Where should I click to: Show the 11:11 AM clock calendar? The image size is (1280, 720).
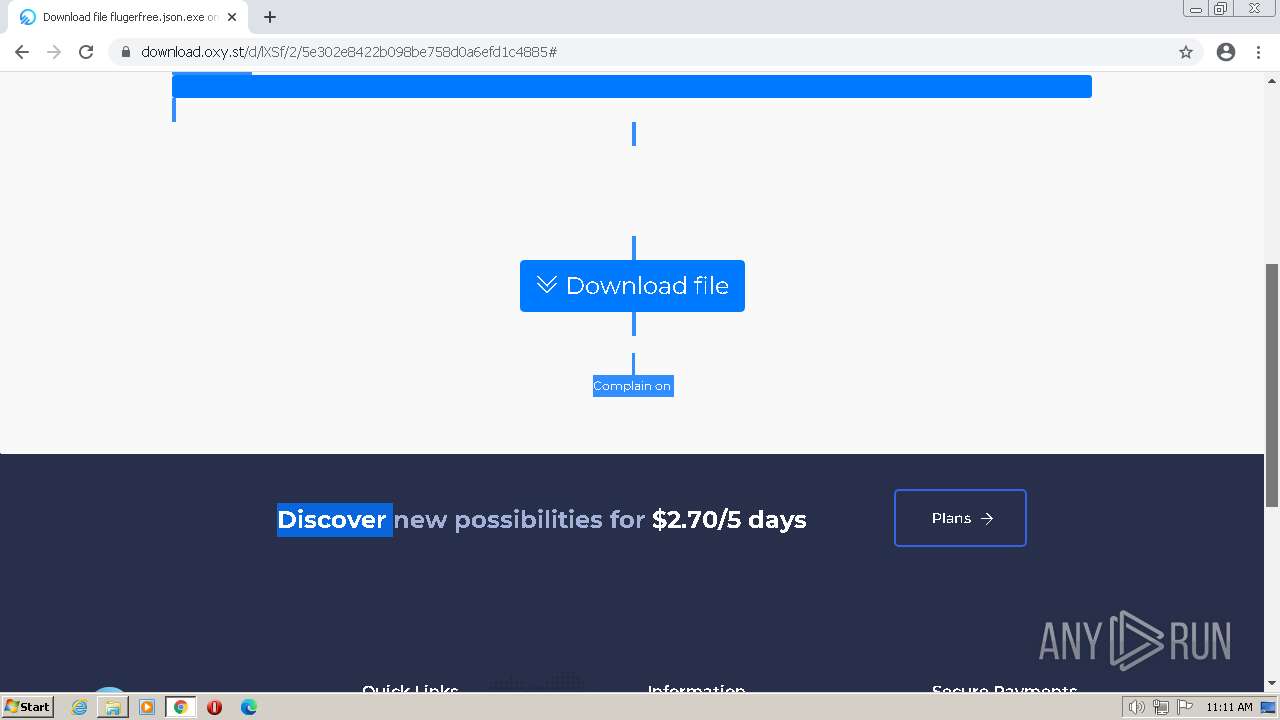point(1229,707)
